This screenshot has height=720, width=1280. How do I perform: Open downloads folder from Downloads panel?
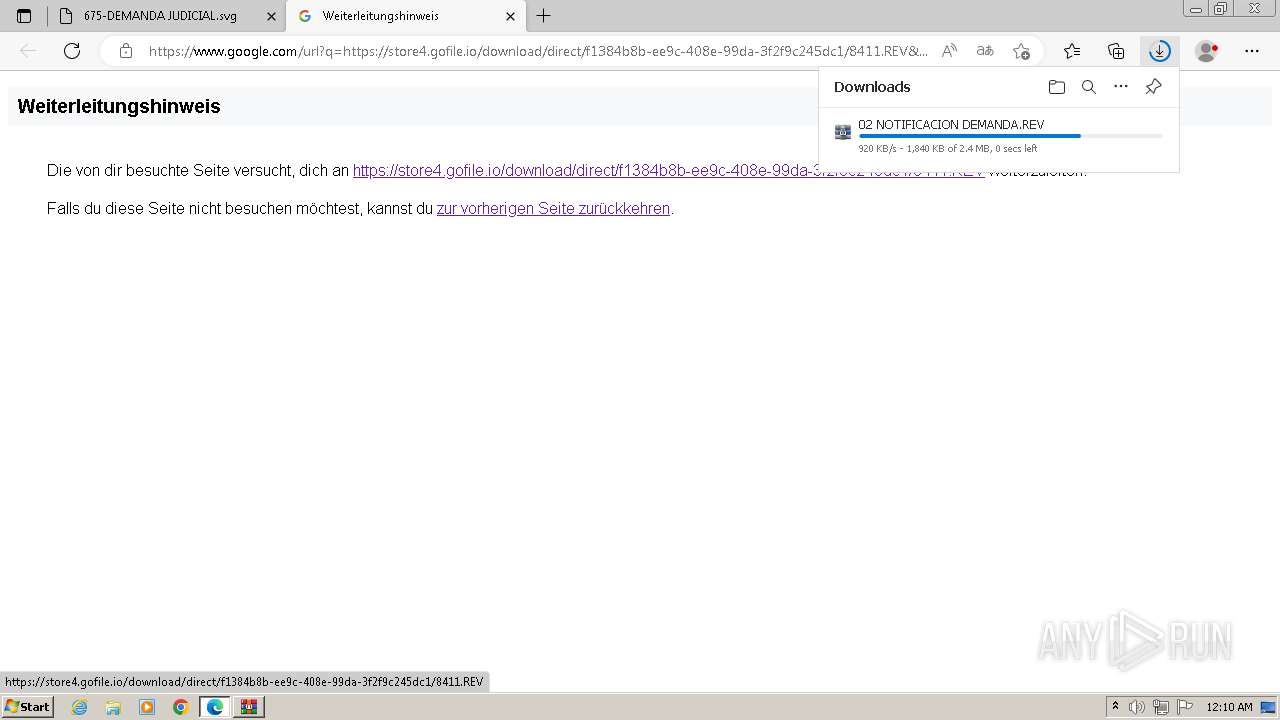coord(1057,87)
